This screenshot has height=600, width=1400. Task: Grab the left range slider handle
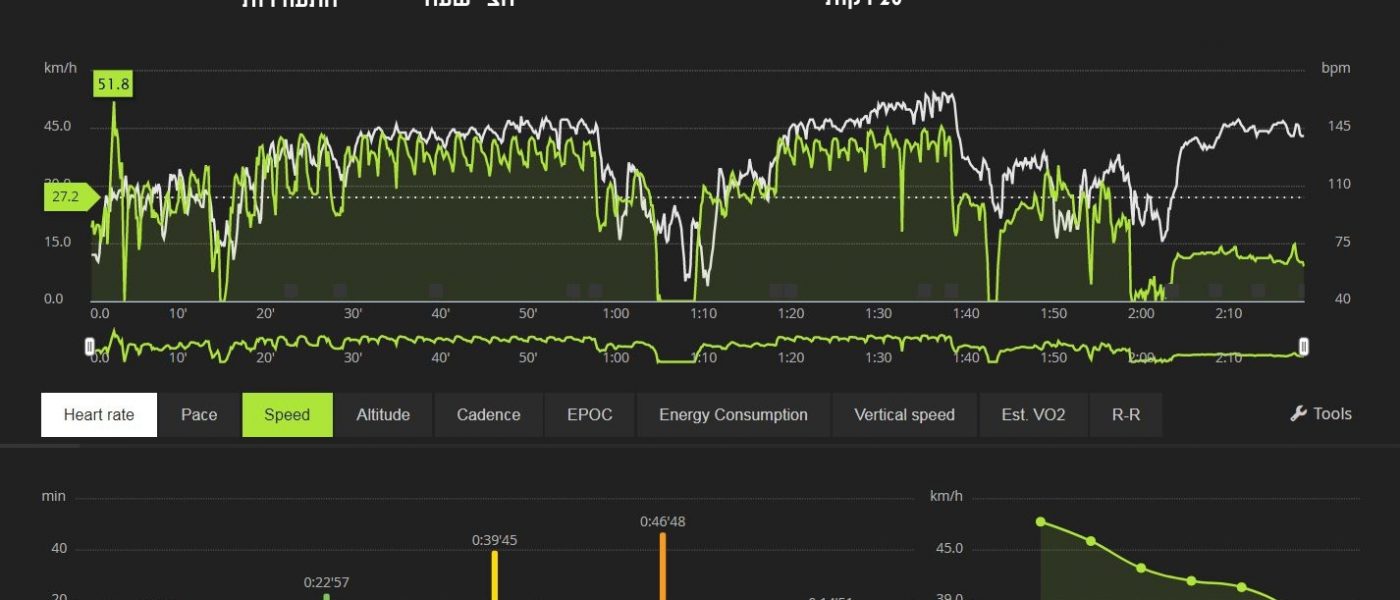(90, 346)
